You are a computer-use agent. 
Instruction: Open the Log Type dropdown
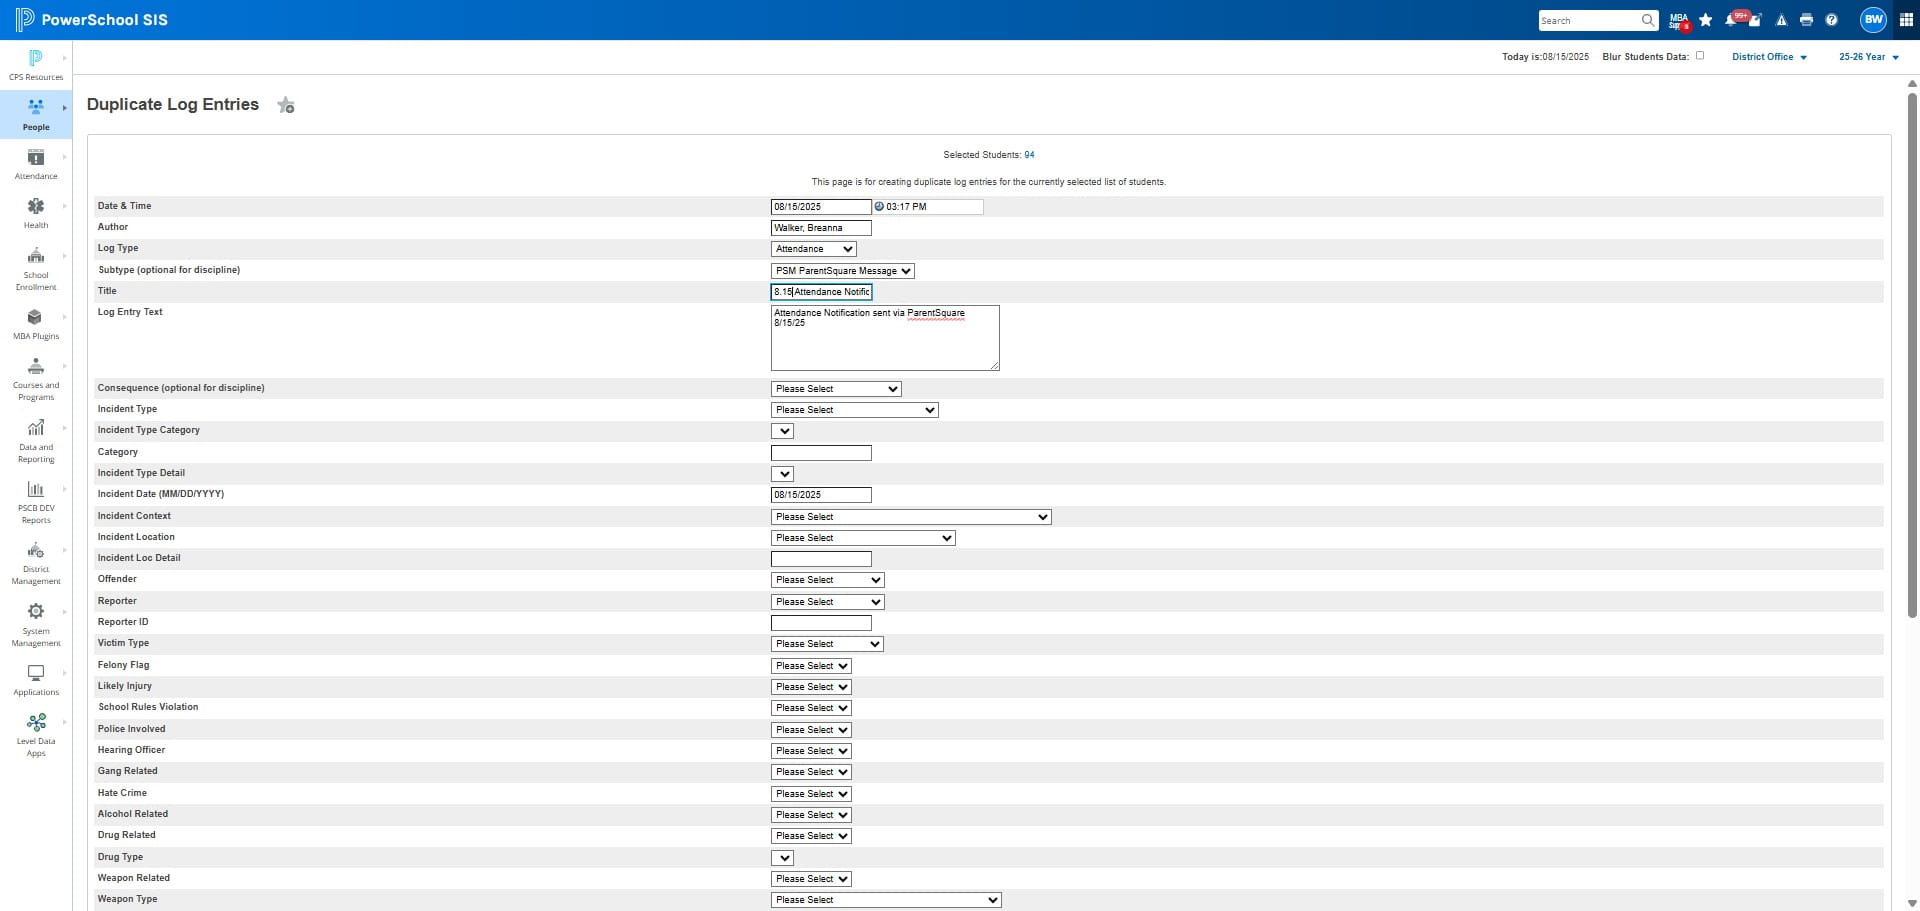[813, 249]
